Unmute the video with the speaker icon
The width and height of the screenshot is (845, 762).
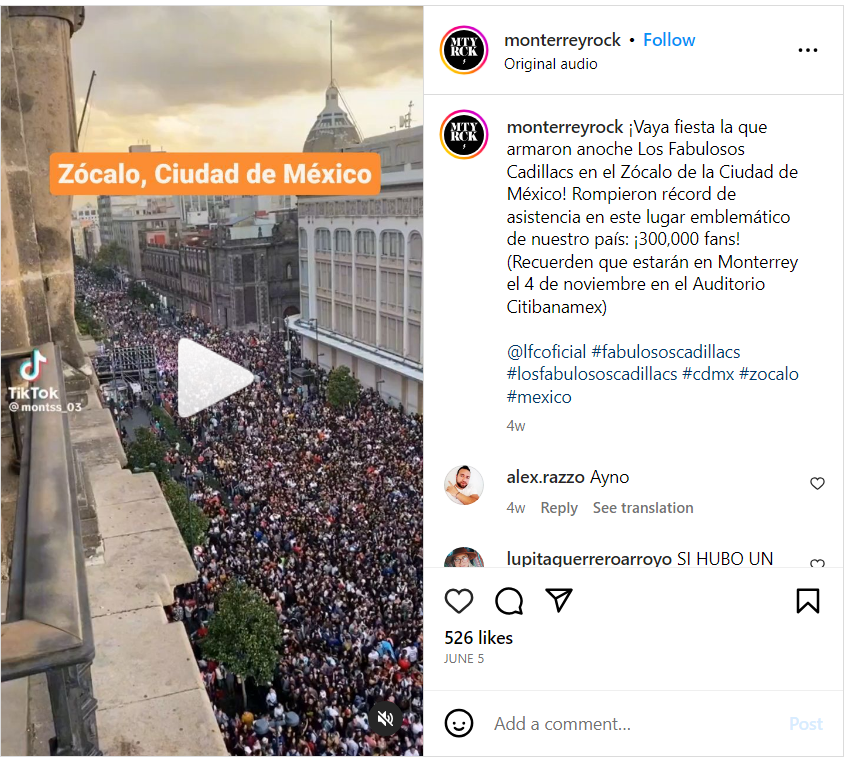(x=385, y=718)
